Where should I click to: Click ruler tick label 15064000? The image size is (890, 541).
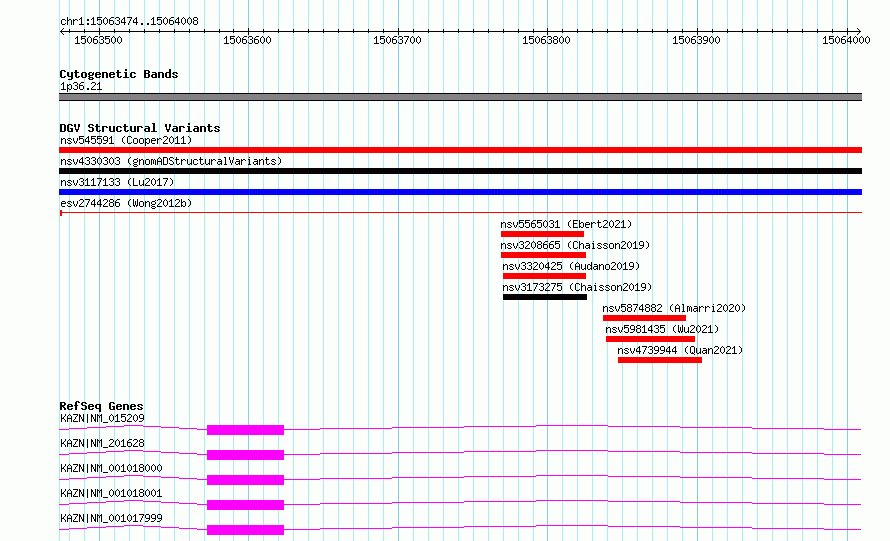point(846,40)
